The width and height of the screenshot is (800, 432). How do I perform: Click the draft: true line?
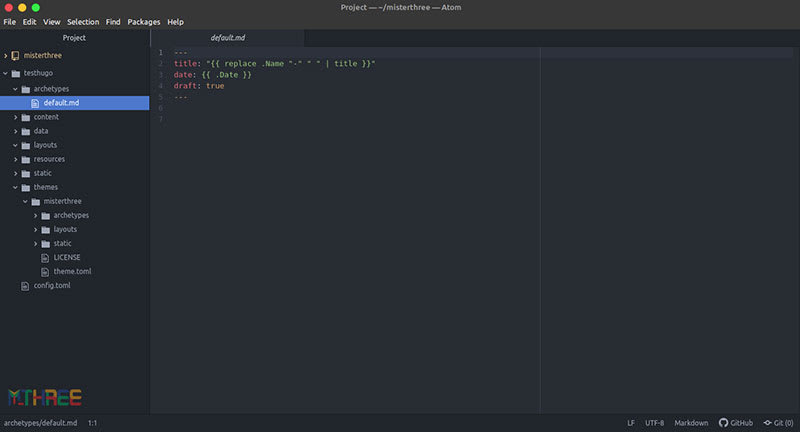click(199, 86)
